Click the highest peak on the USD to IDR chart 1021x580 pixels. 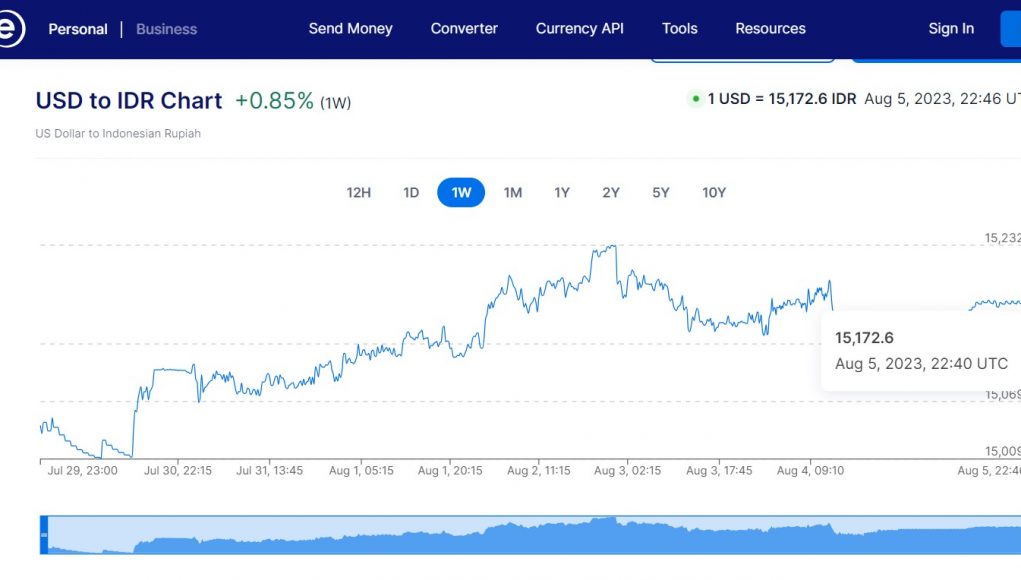click(x=613, y=246)
